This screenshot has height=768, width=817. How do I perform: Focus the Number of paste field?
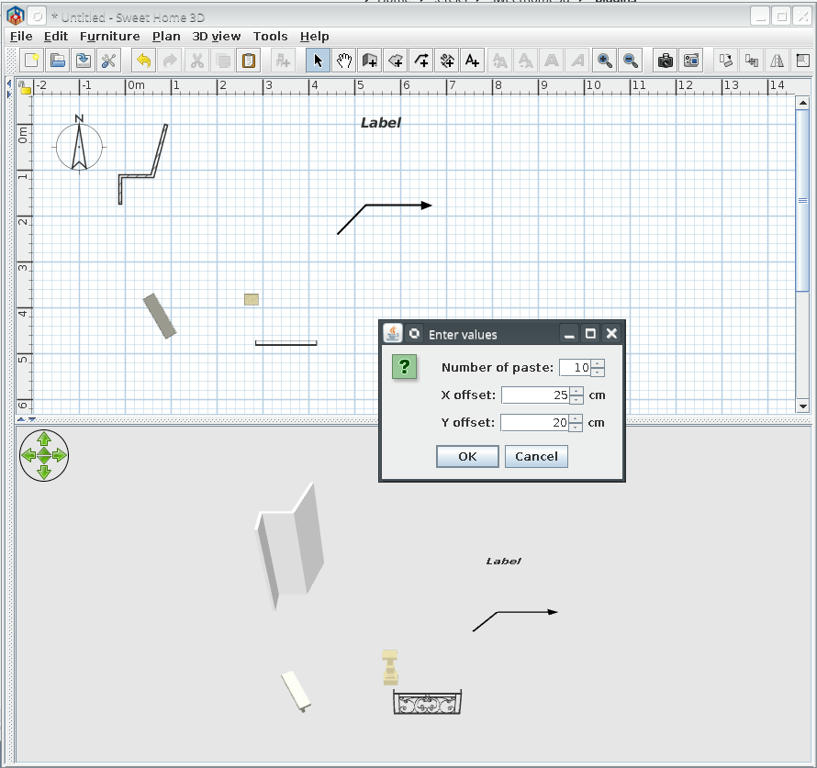575,367
